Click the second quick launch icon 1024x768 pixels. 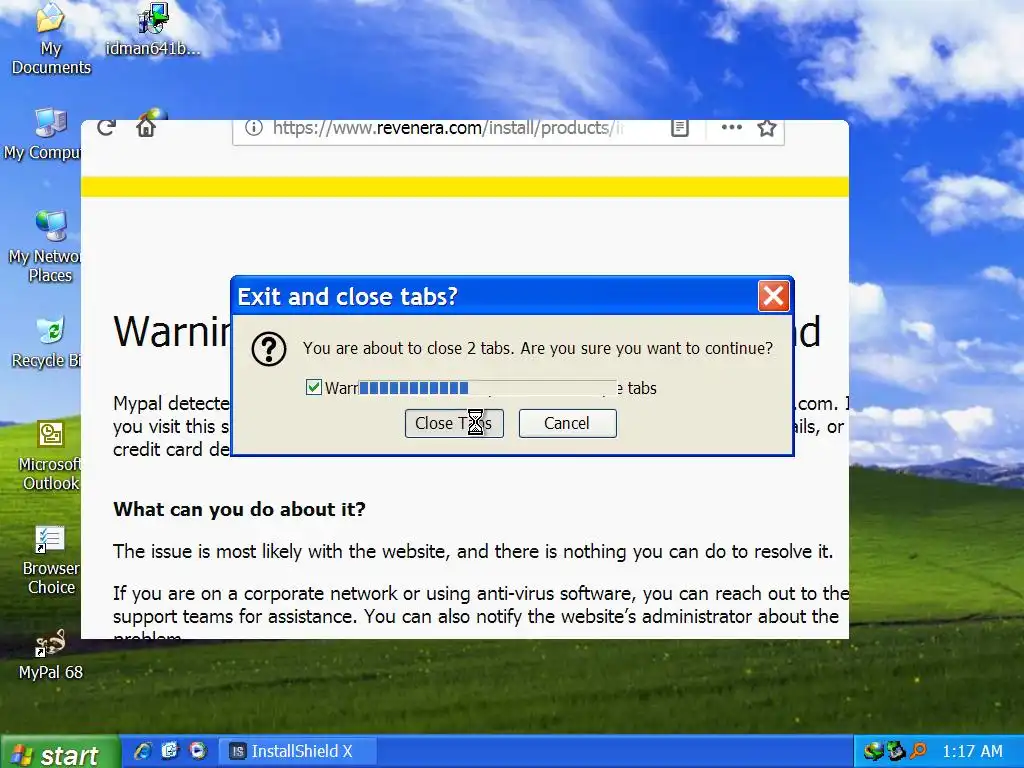coord(170,752)
